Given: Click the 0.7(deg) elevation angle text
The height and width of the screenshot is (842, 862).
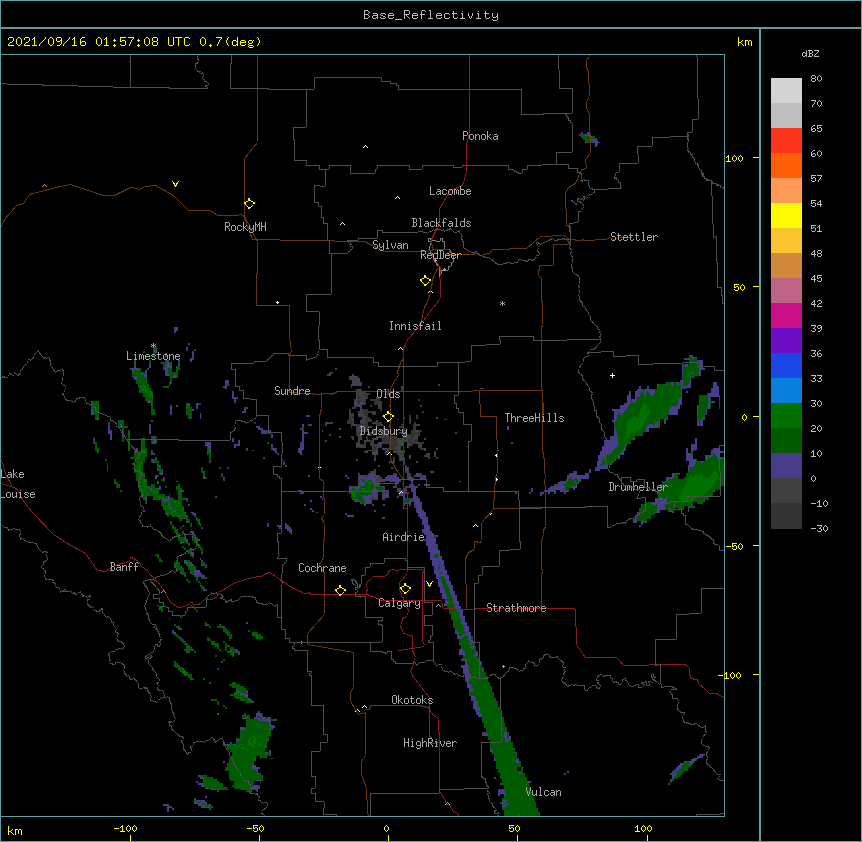Looking at the screenshot, I should [230, 42].
